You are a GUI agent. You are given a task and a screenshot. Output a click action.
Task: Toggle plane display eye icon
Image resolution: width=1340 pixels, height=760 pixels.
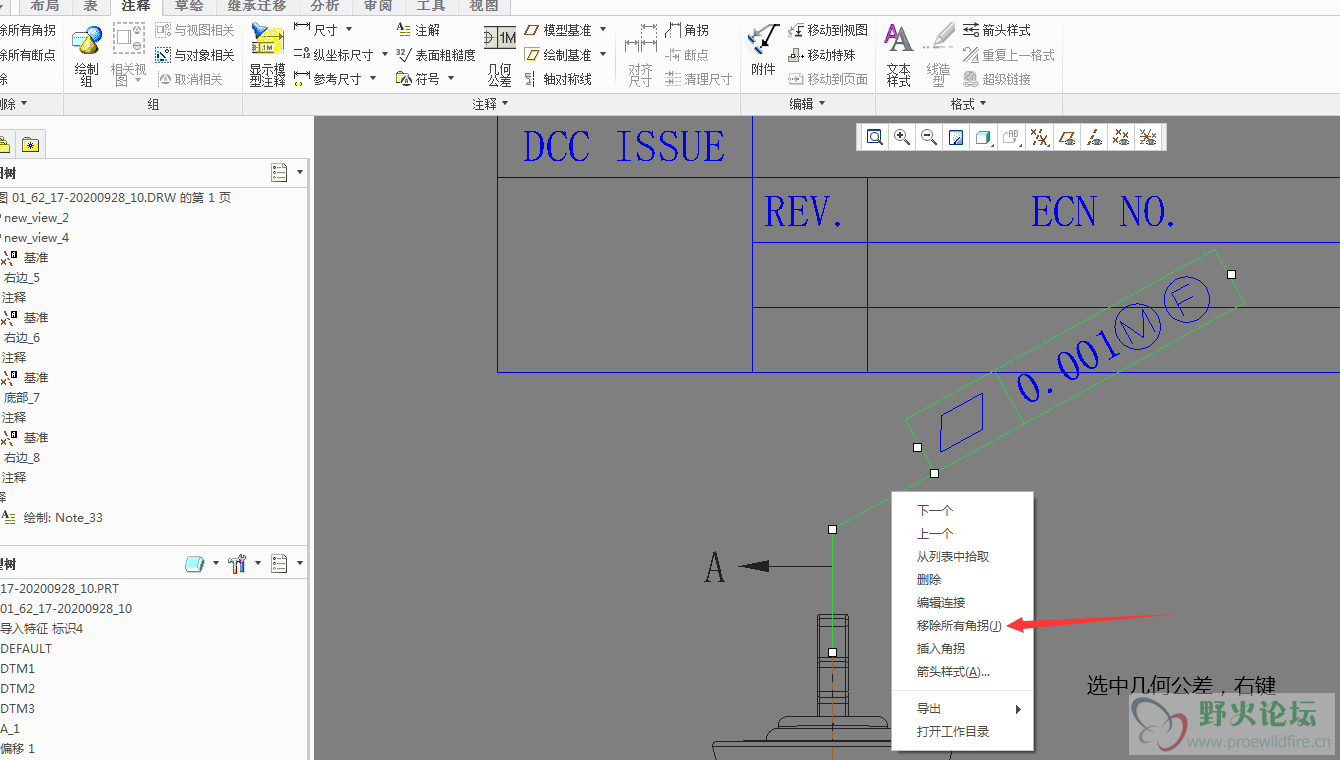[x=1067, y=138]
